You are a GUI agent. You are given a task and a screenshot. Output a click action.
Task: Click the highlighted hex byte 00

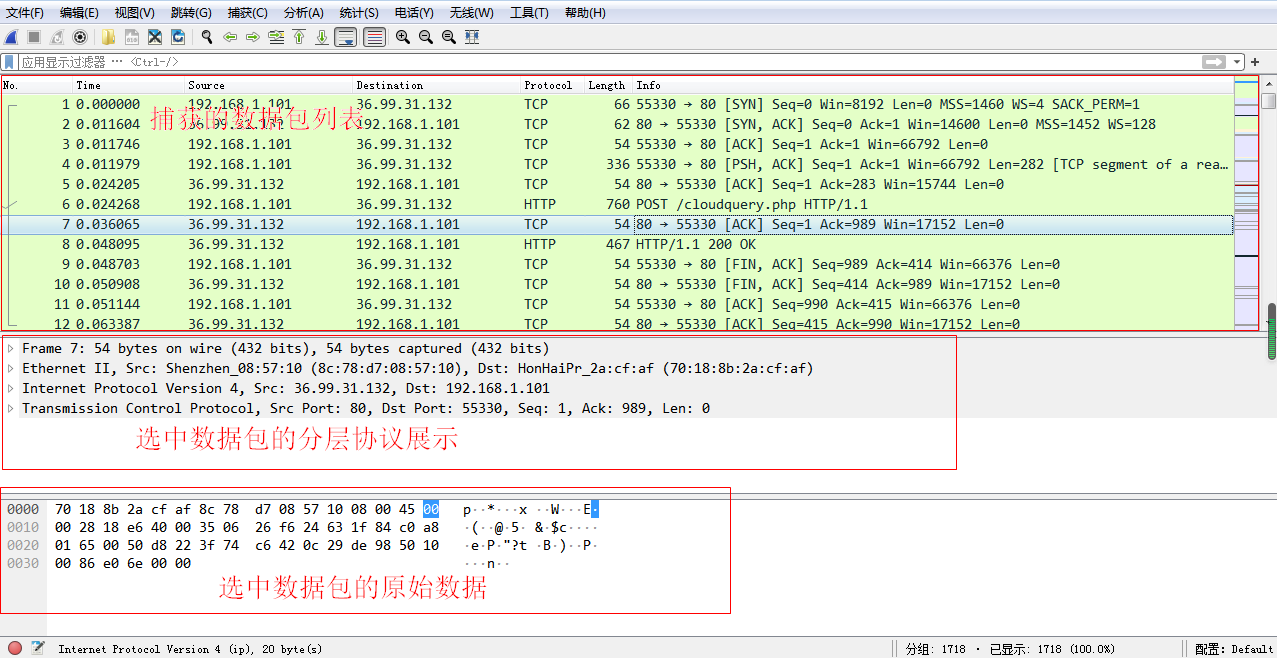click(x=431, y=509)
